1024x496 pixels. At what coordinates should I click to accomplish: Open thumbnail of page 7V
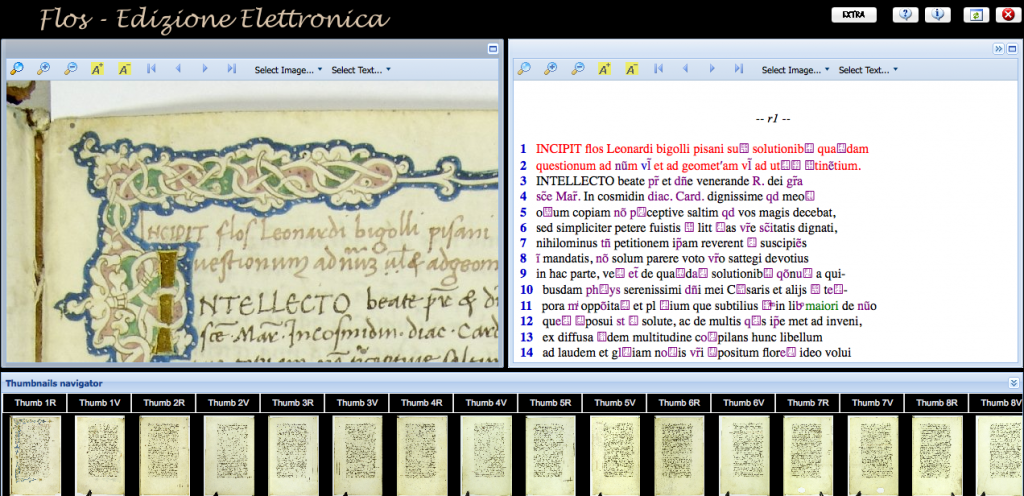[x=872, y=455]
